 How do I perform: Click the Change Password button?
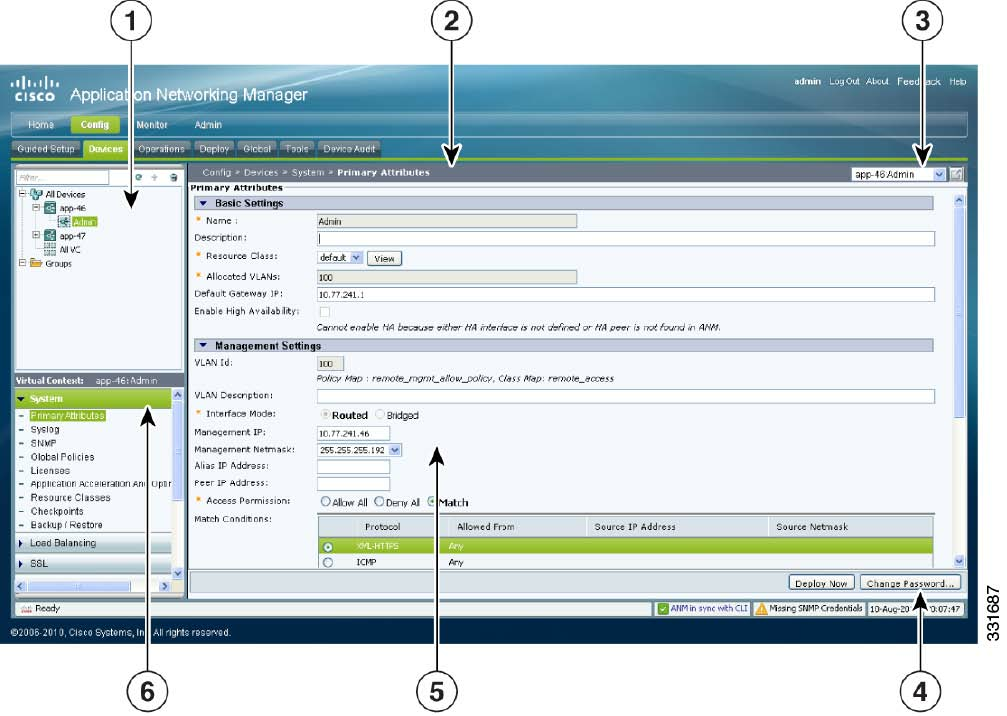tap(911, 582)
